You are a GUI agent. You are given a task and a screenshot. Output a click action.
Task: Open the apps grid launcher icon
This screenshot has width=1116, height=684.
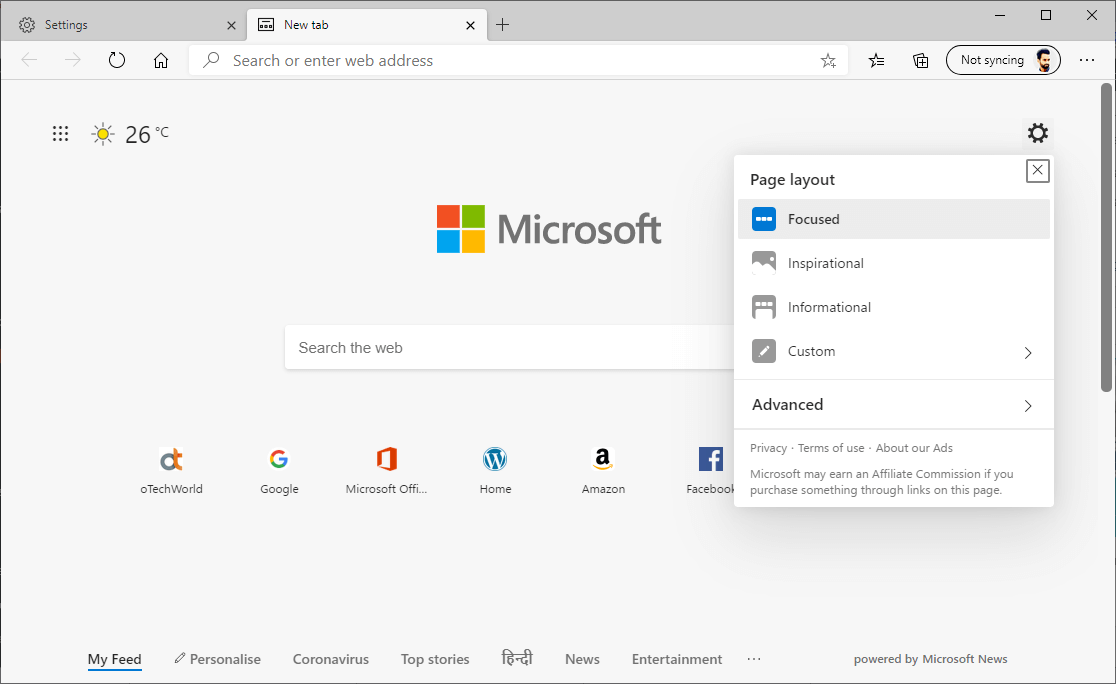click(60, 134)
